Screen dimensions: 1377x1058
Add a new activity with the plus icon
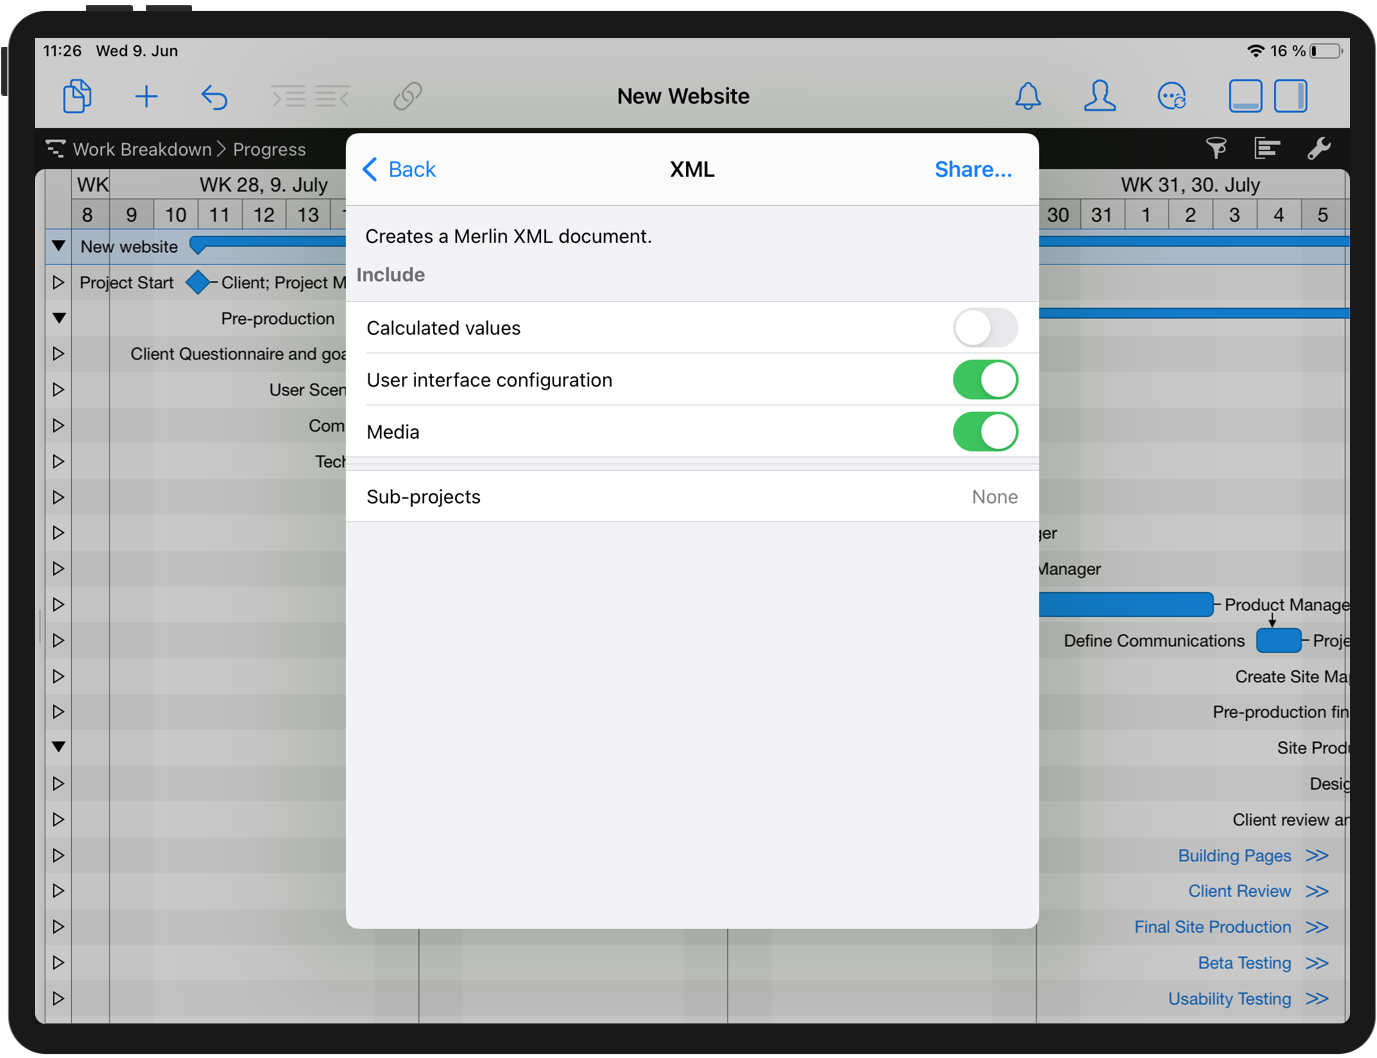click(146, 96)
